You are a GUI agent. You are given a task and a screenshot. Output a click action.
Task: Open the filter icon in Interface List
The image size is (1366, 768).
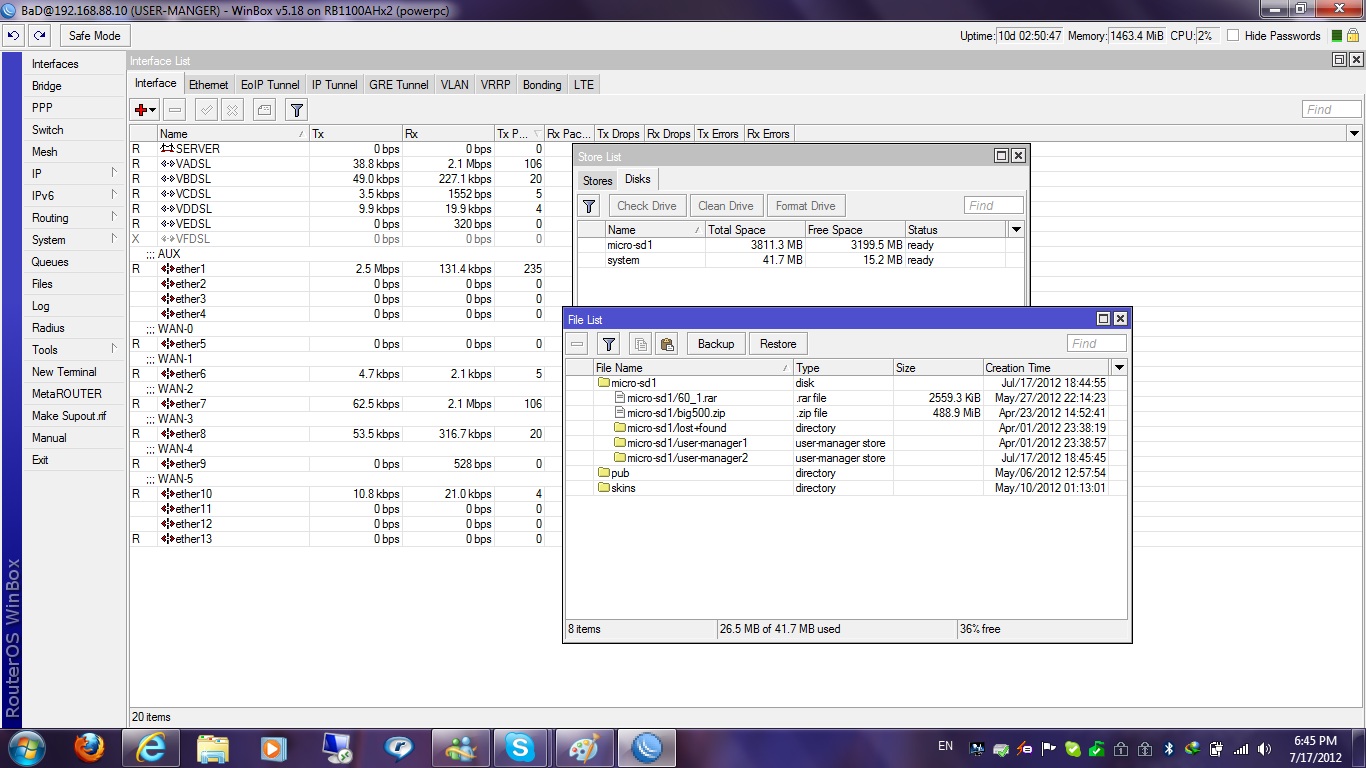tap(296, 110)
